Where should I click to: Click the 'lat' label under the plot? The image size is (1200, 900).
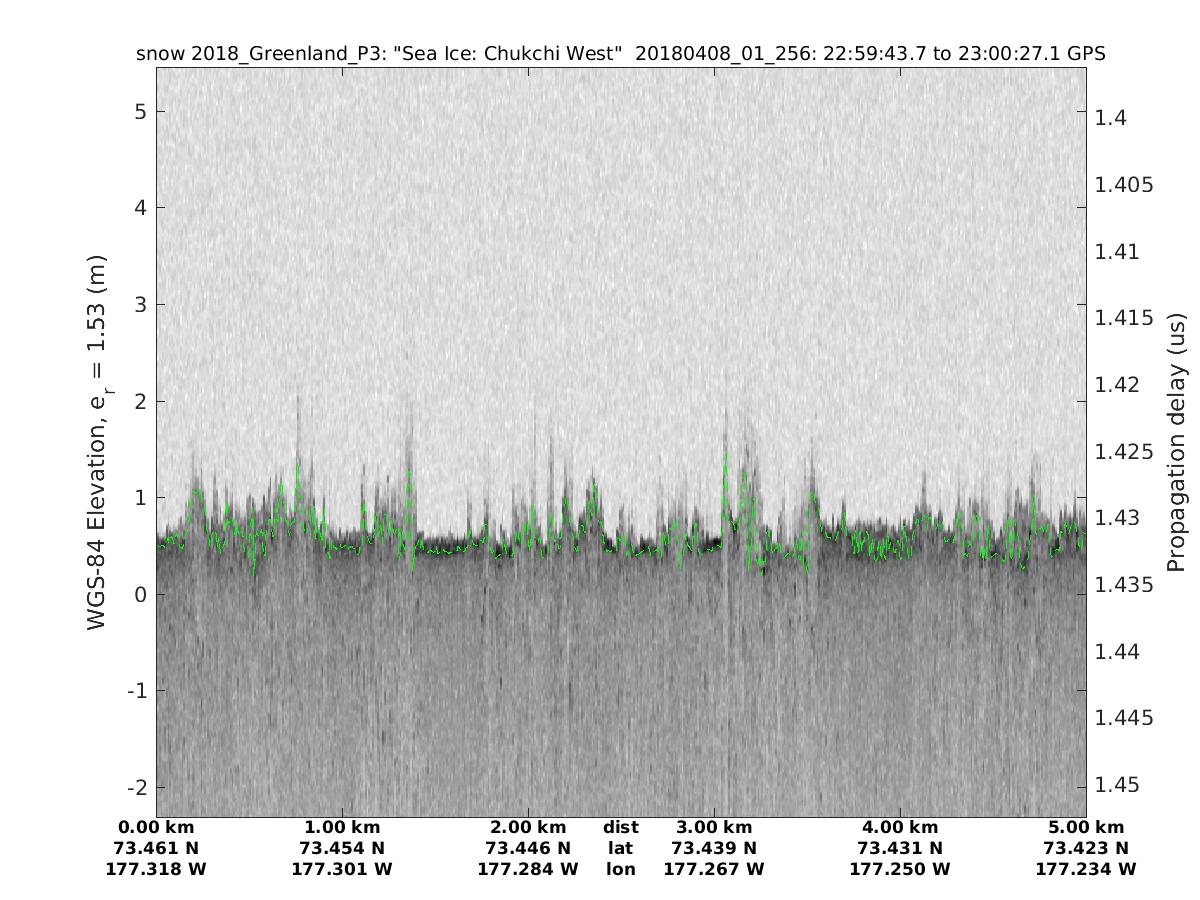click(620, 848)
